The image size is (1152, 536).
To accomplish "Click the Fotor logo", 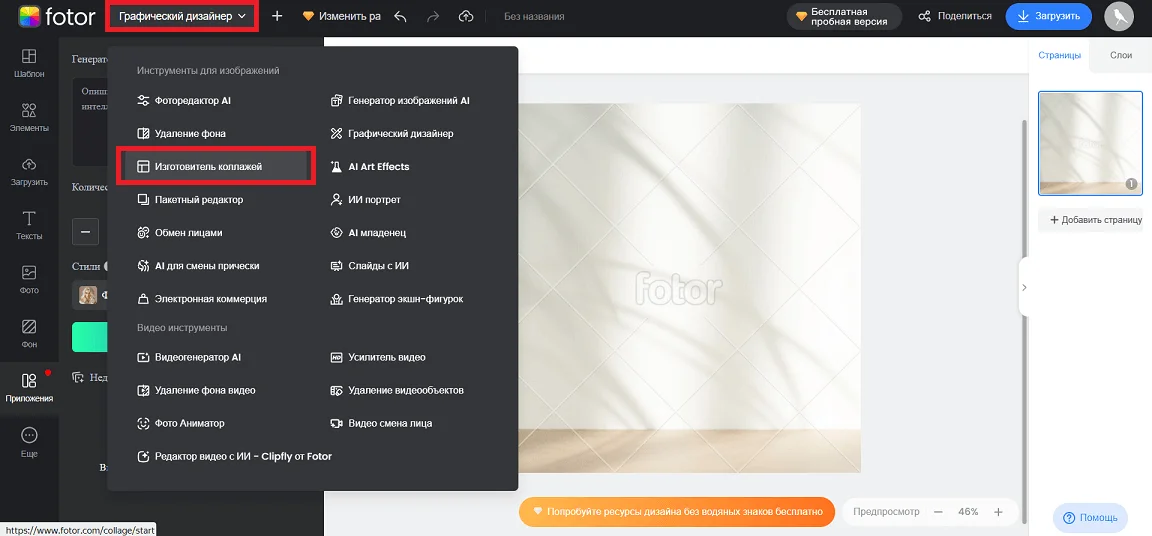I will (56, 15).
